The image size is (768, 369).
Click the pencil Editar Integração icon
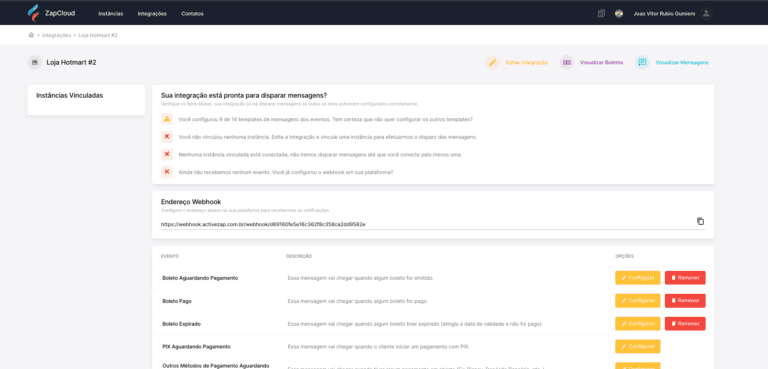[x=492, y=62]
